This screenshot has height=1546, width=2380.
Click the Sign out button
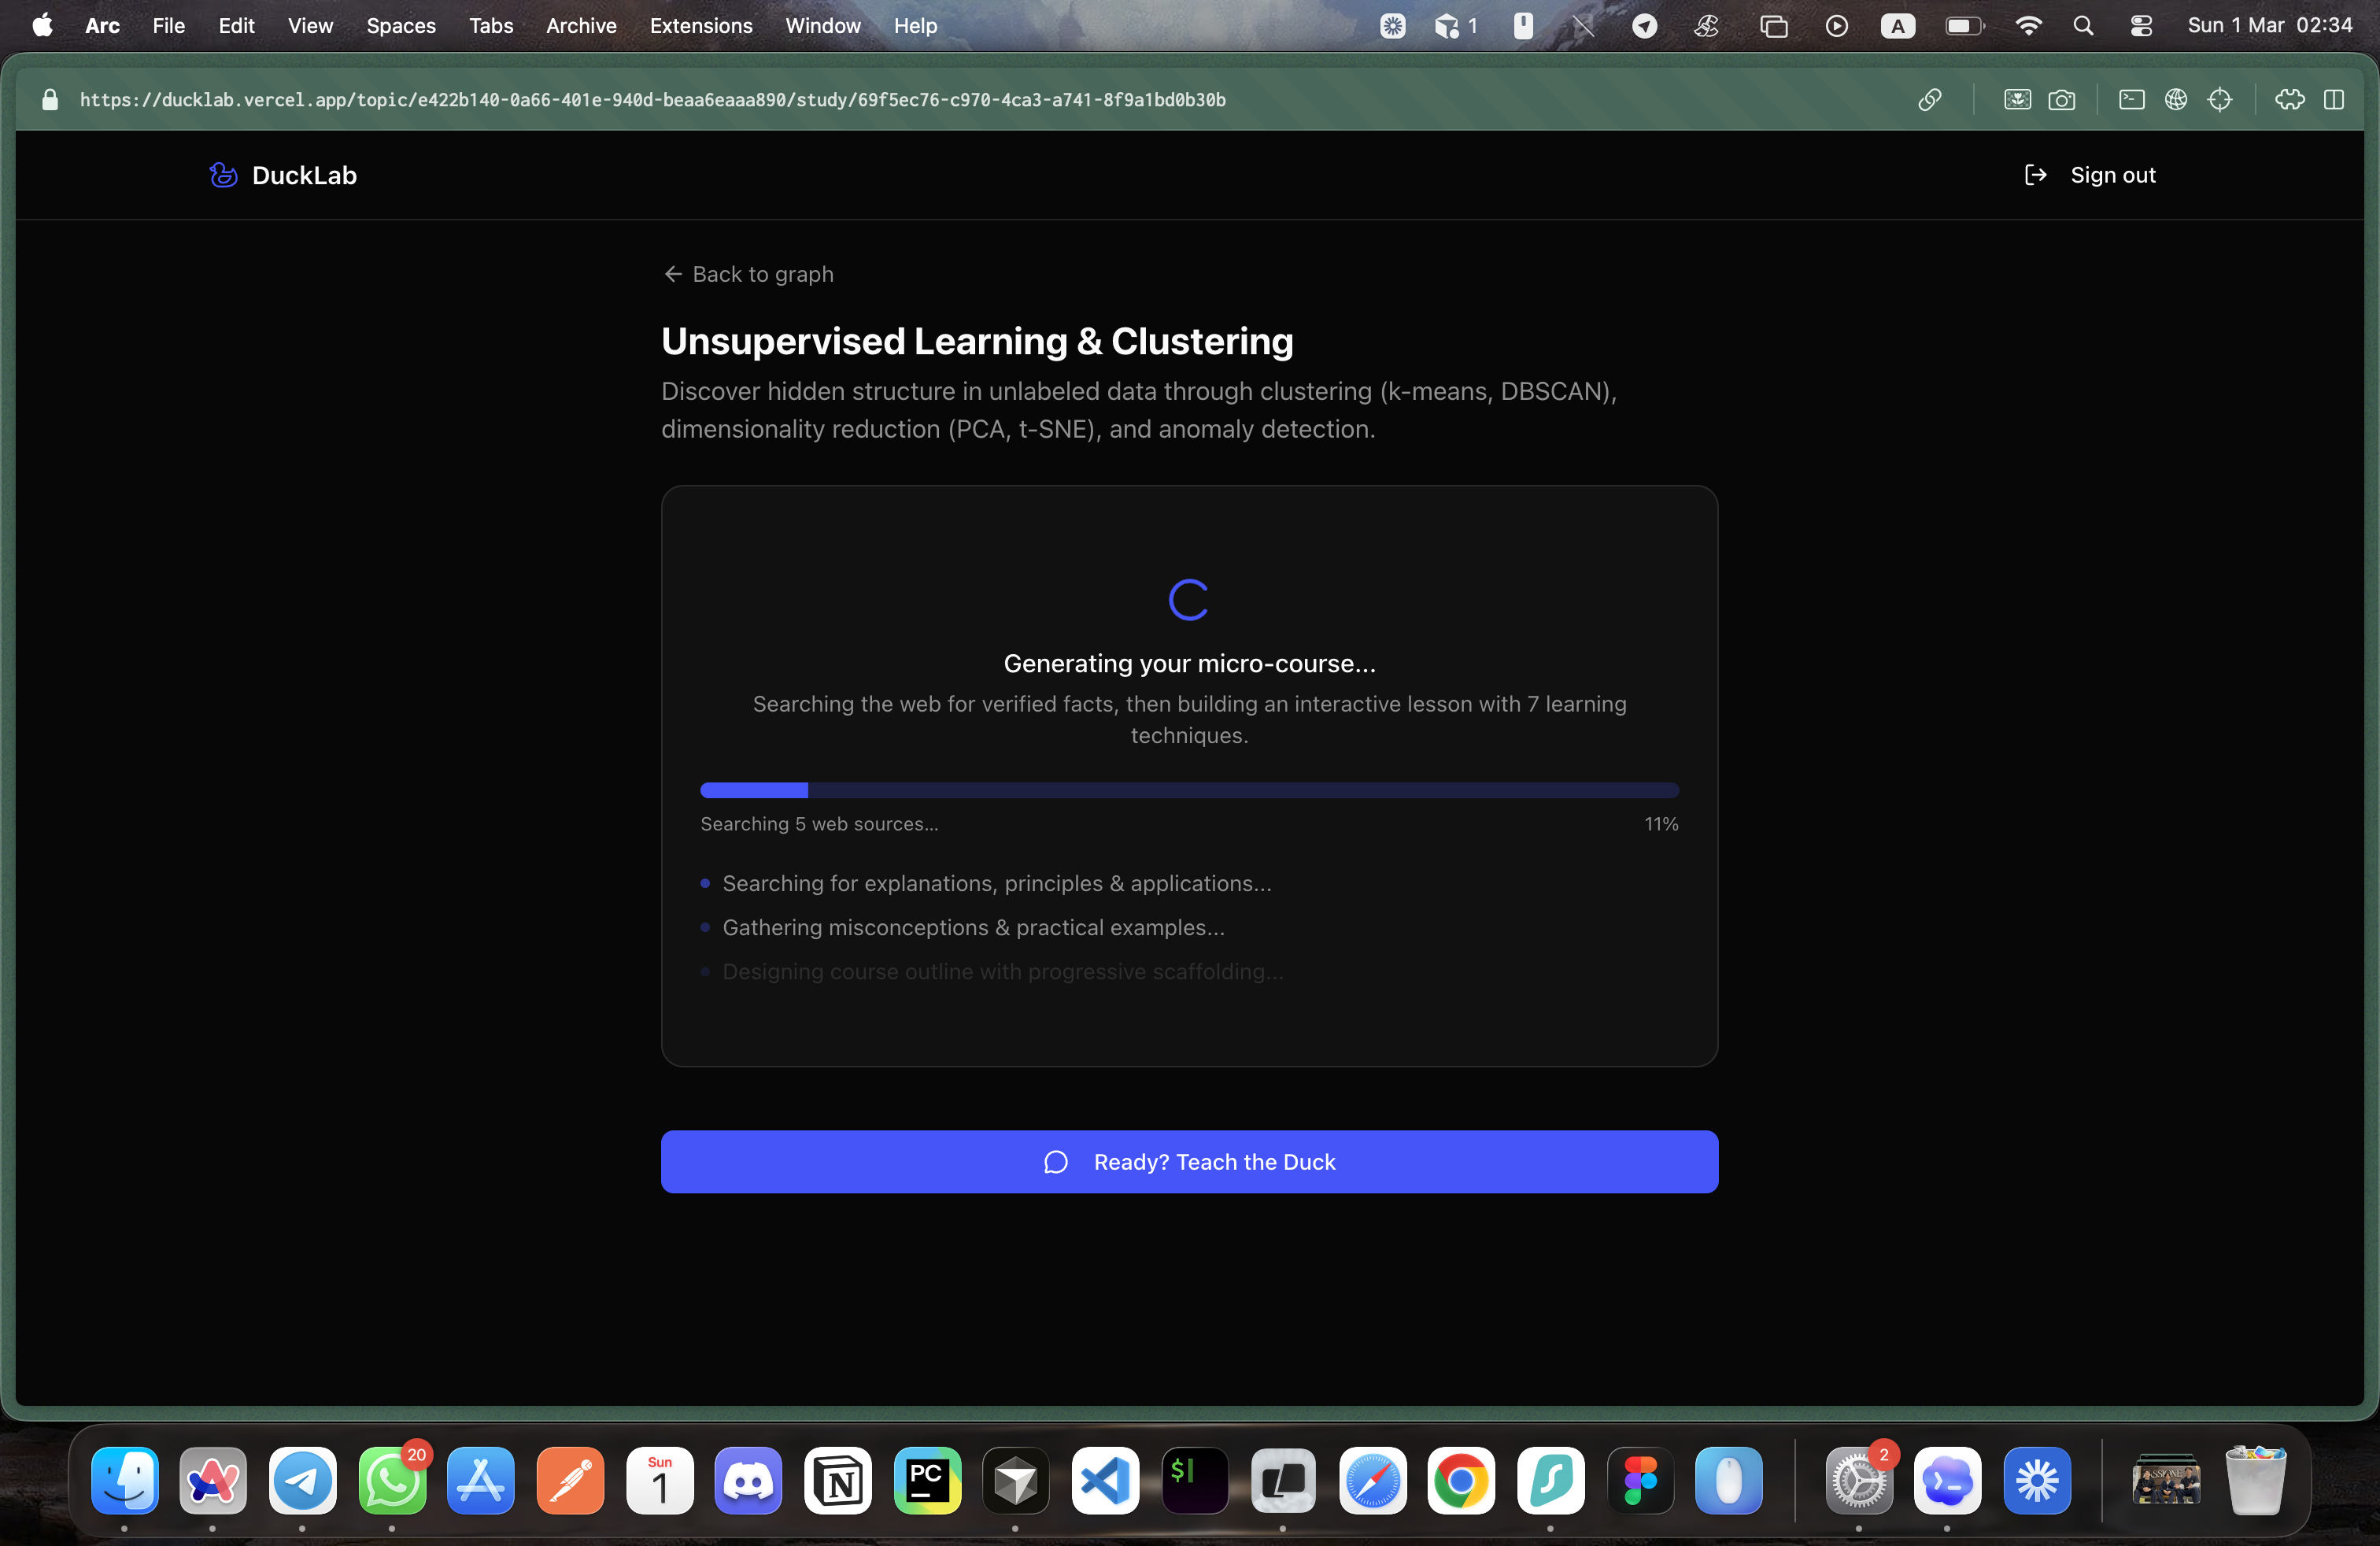pyautogui.click(x=2090, y=175)
